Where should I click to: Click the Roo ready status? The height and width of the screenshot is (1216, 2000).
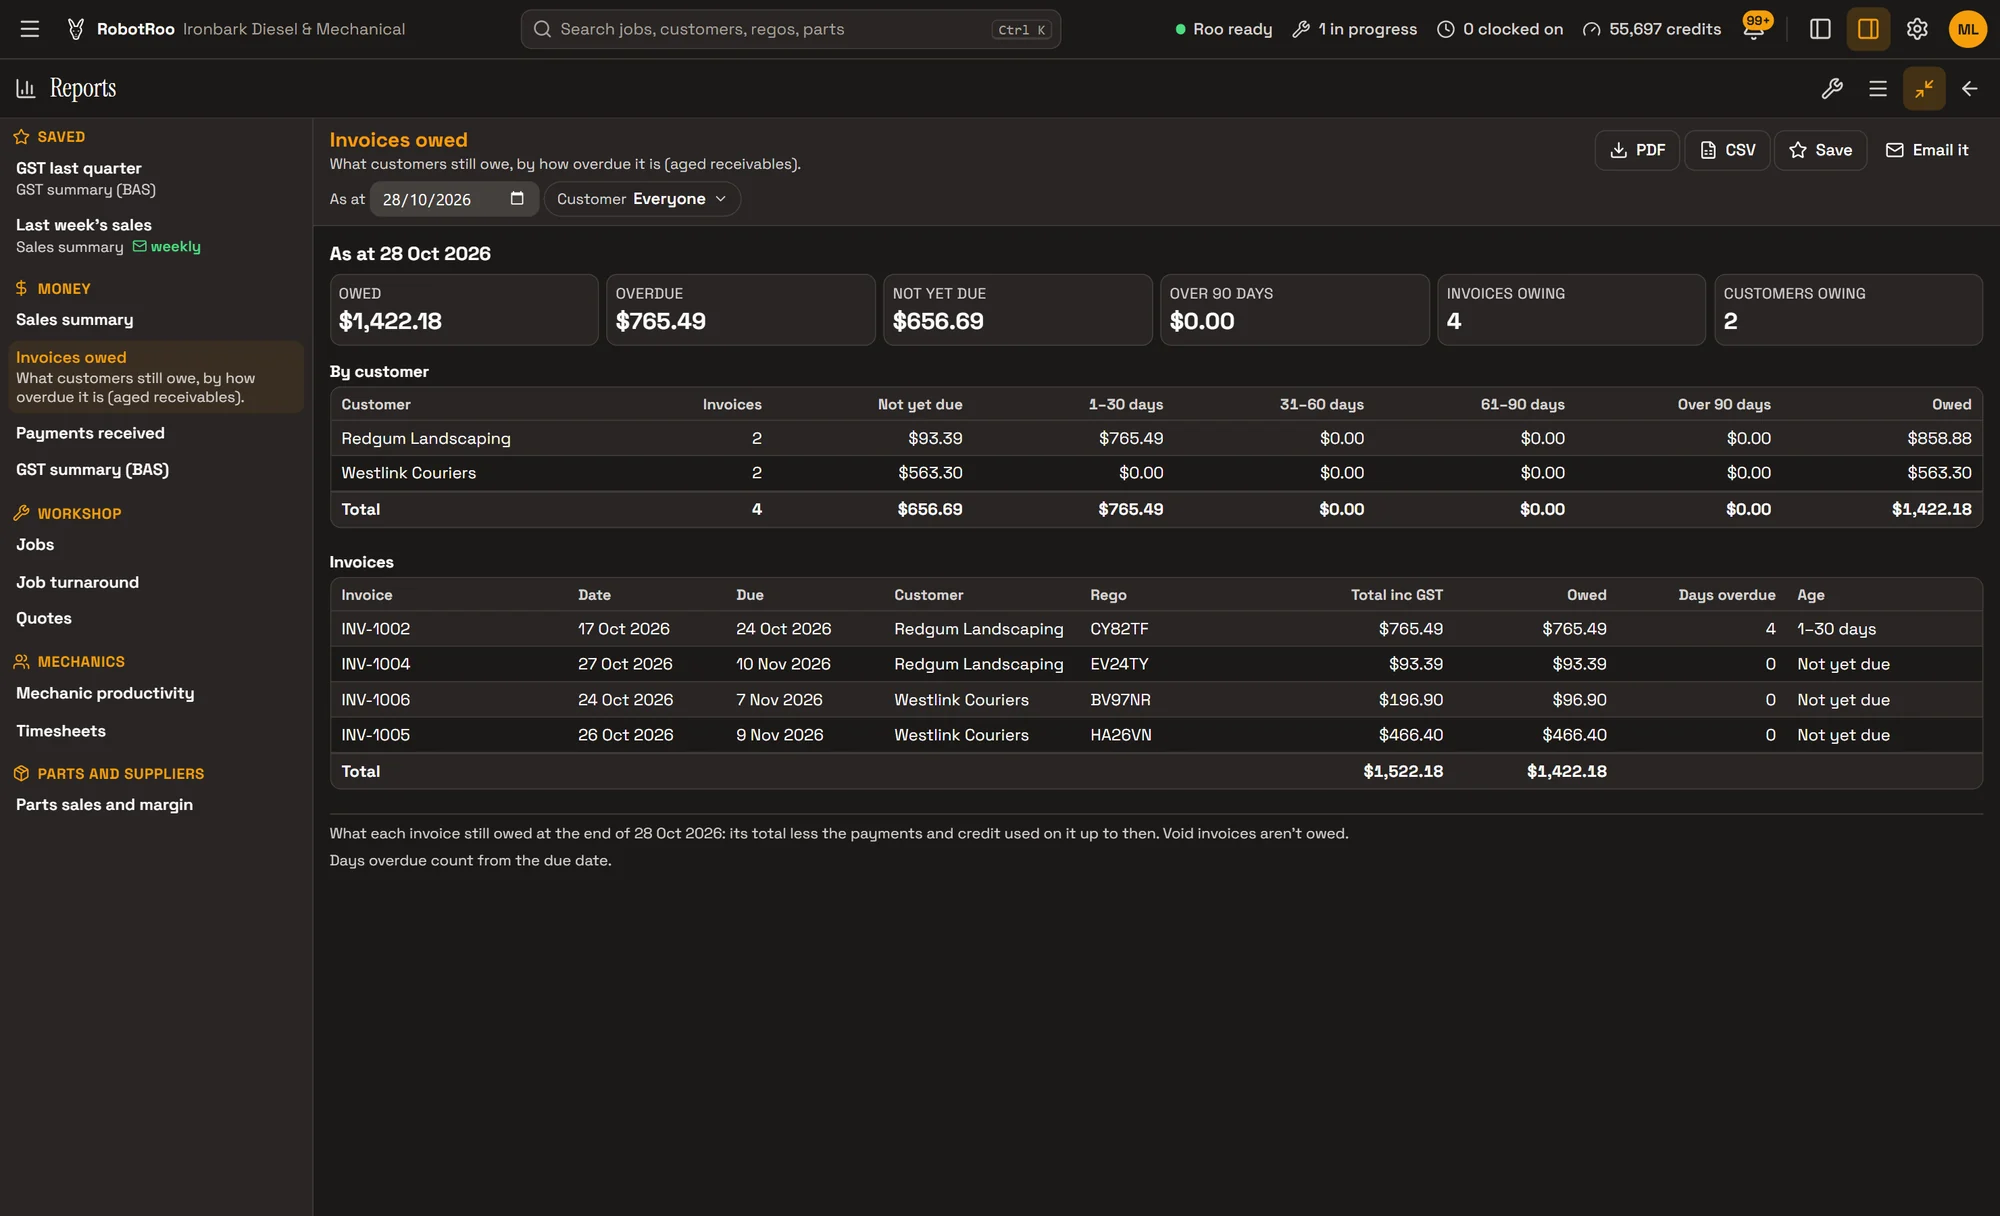1223,29
